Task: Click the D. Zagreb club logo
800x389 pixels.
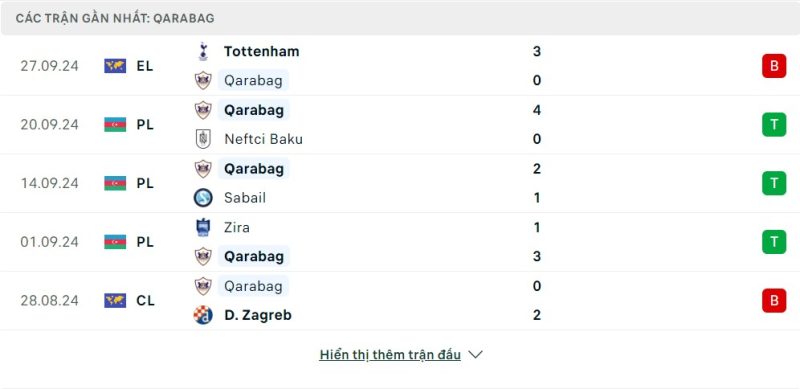Action: [203, 315]
